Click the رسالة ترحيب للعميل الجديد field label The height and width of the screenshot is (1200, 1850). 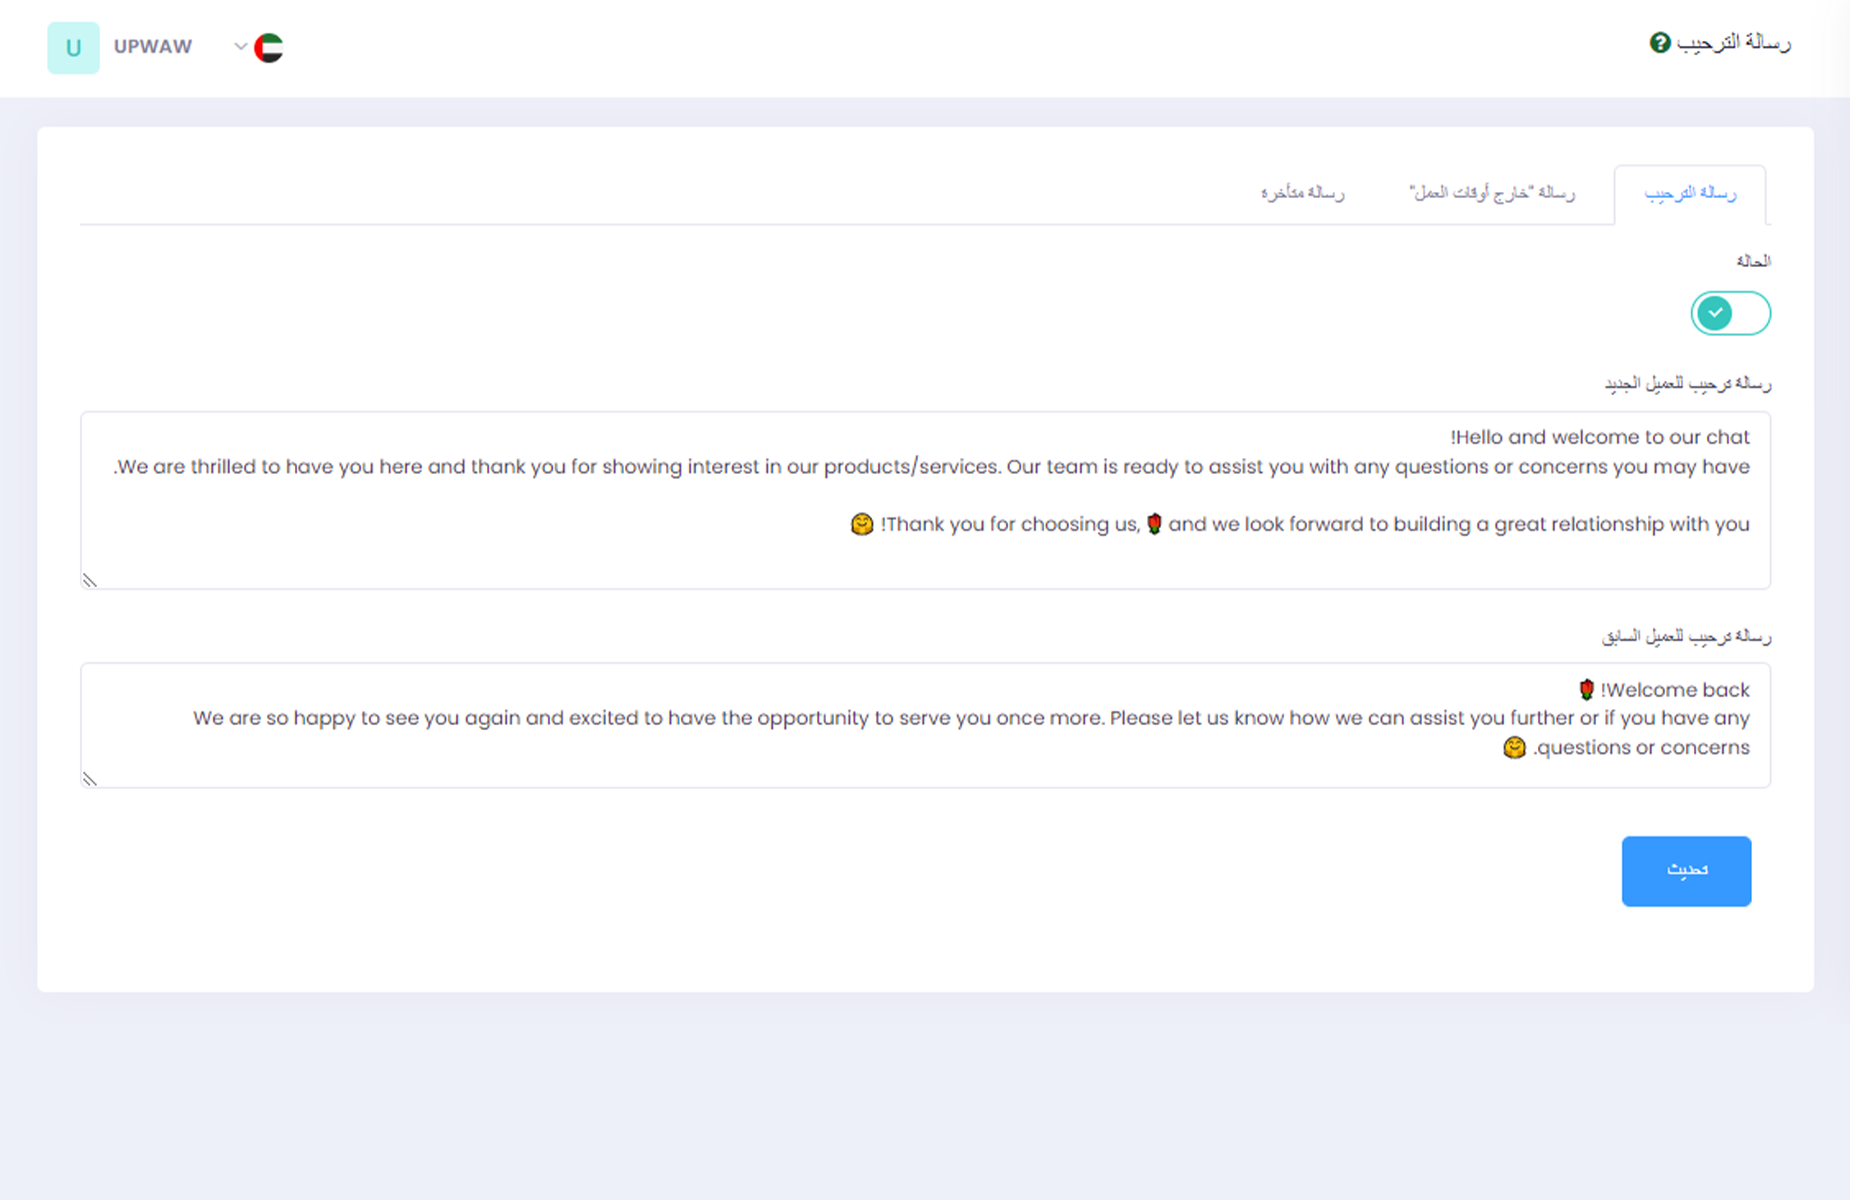[1687, 384]
